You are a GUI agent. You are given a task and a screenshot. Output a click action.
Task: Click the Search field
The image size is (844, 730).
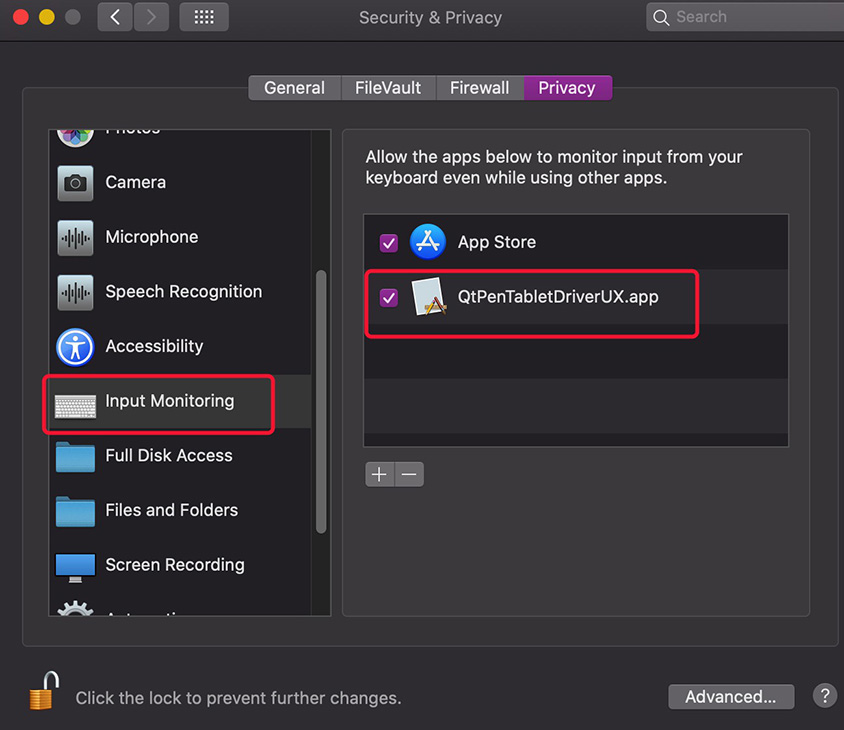pos(745,17)
